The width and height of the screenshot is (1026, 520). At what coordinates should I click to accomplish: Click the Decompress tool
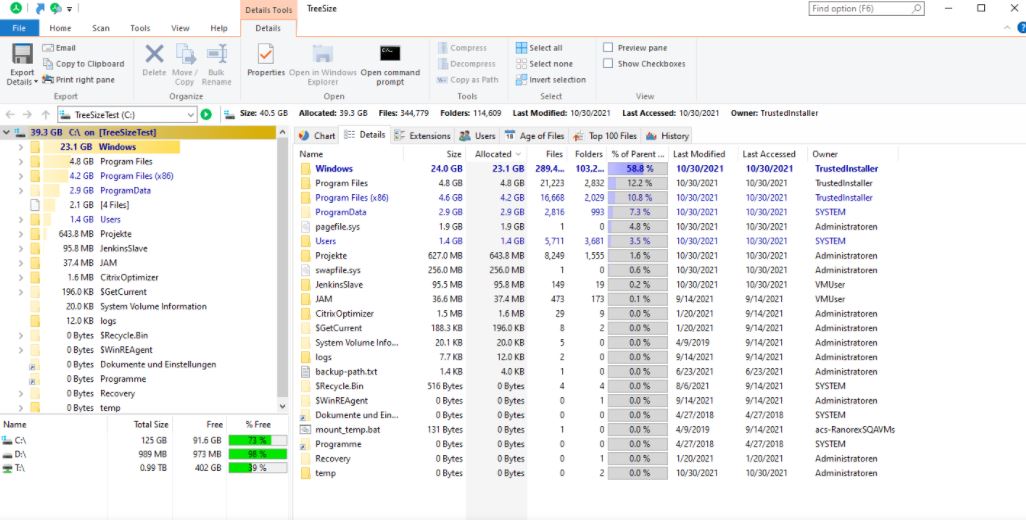[466, 63]
